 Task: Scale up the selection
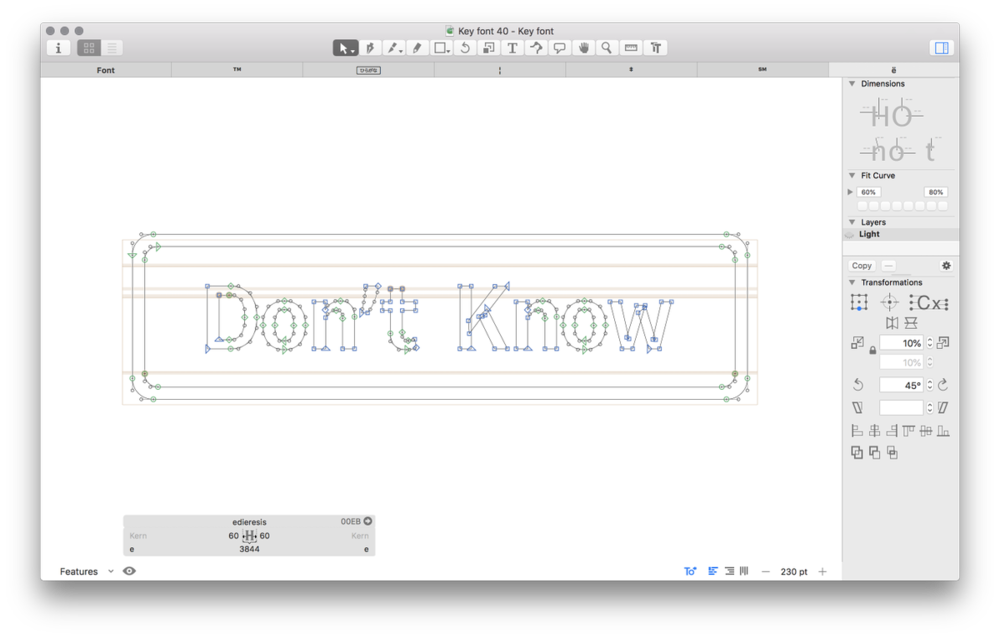(943, 343)
